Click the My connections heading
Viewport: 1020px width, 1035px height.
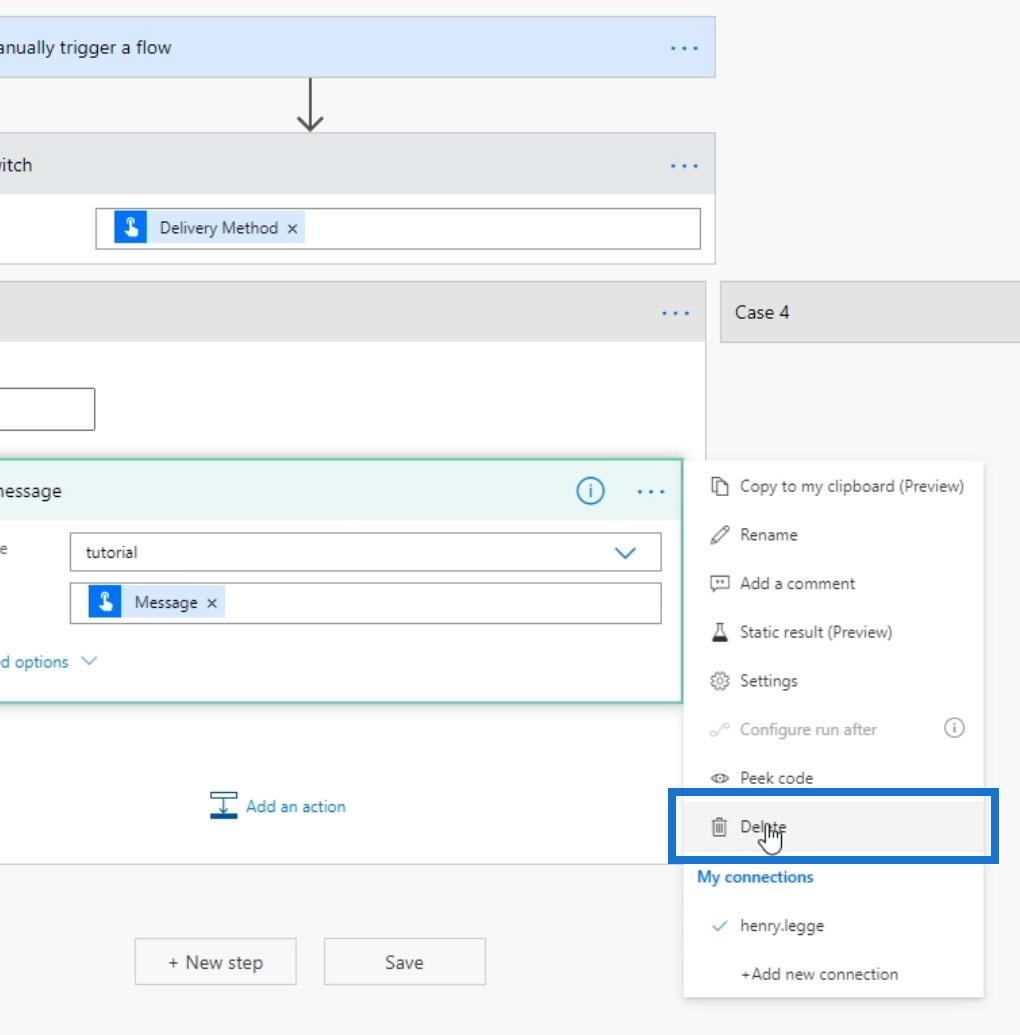[x=755, y=877]
